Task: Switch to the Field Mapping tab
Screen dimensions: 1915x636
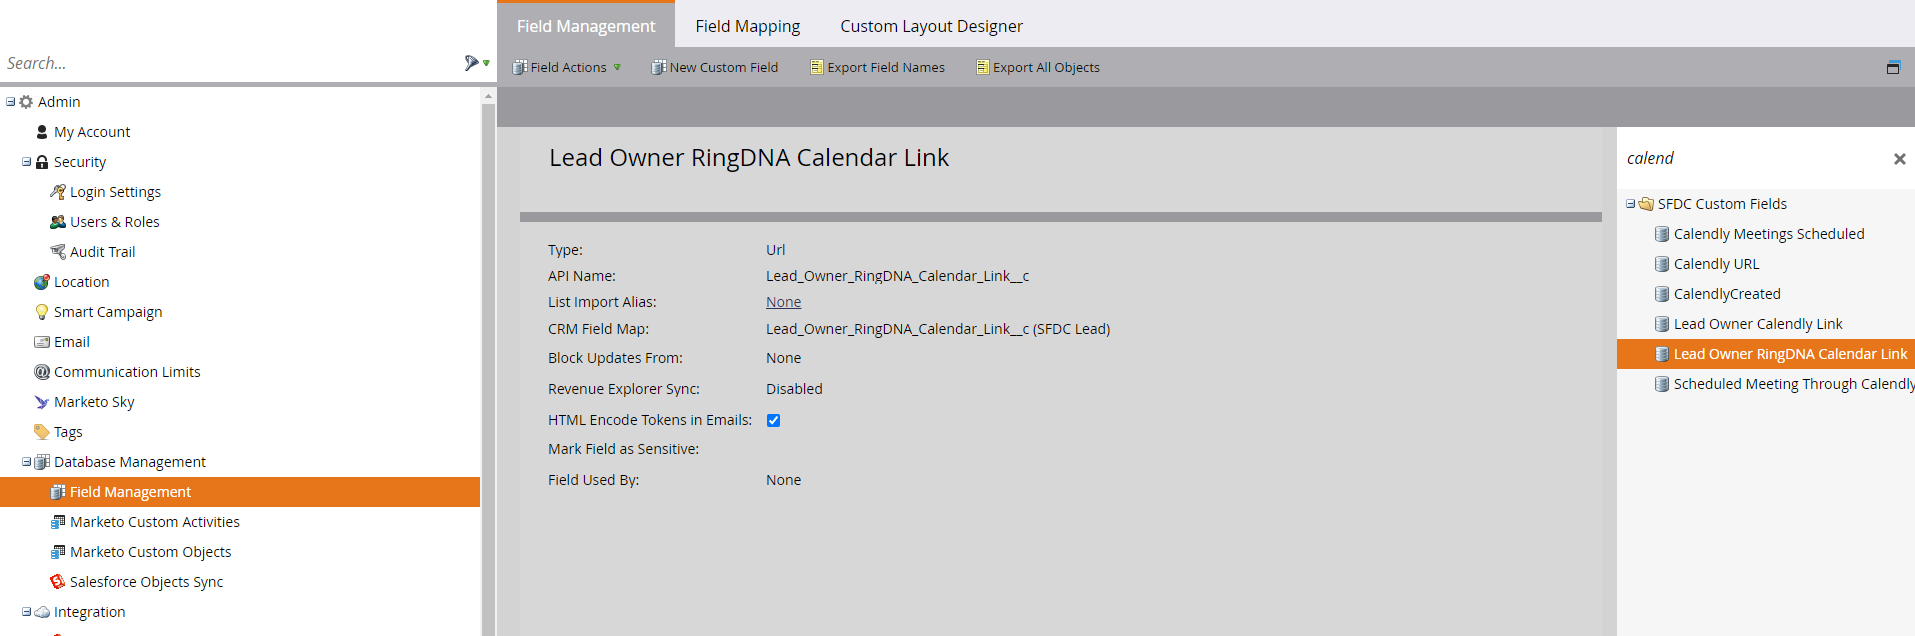Action: click(748, 26)
